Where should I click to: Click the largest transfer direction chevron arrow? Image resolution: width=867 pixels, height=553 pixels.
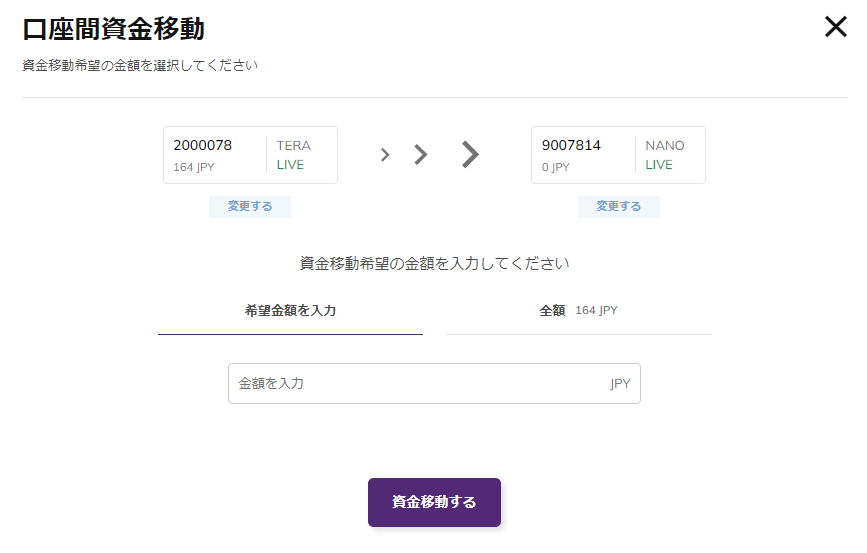tap(470, 154)
